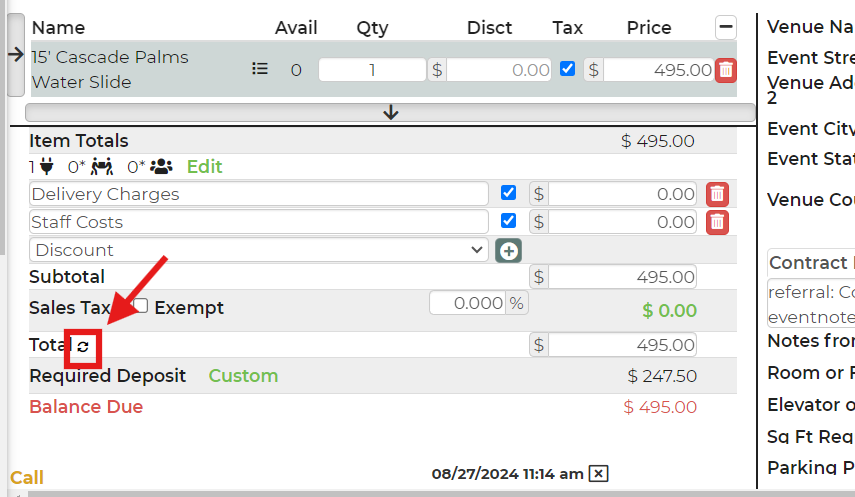This screenshot has width=855, height=497.
Task: Toggle the Tax checkbox for the water slide
Action: (568, 69)
